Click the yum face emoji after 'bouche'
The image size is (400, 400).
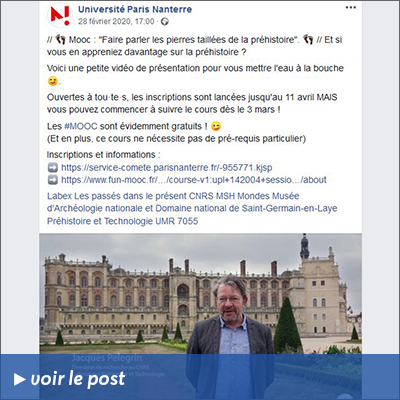coord(52,81)
